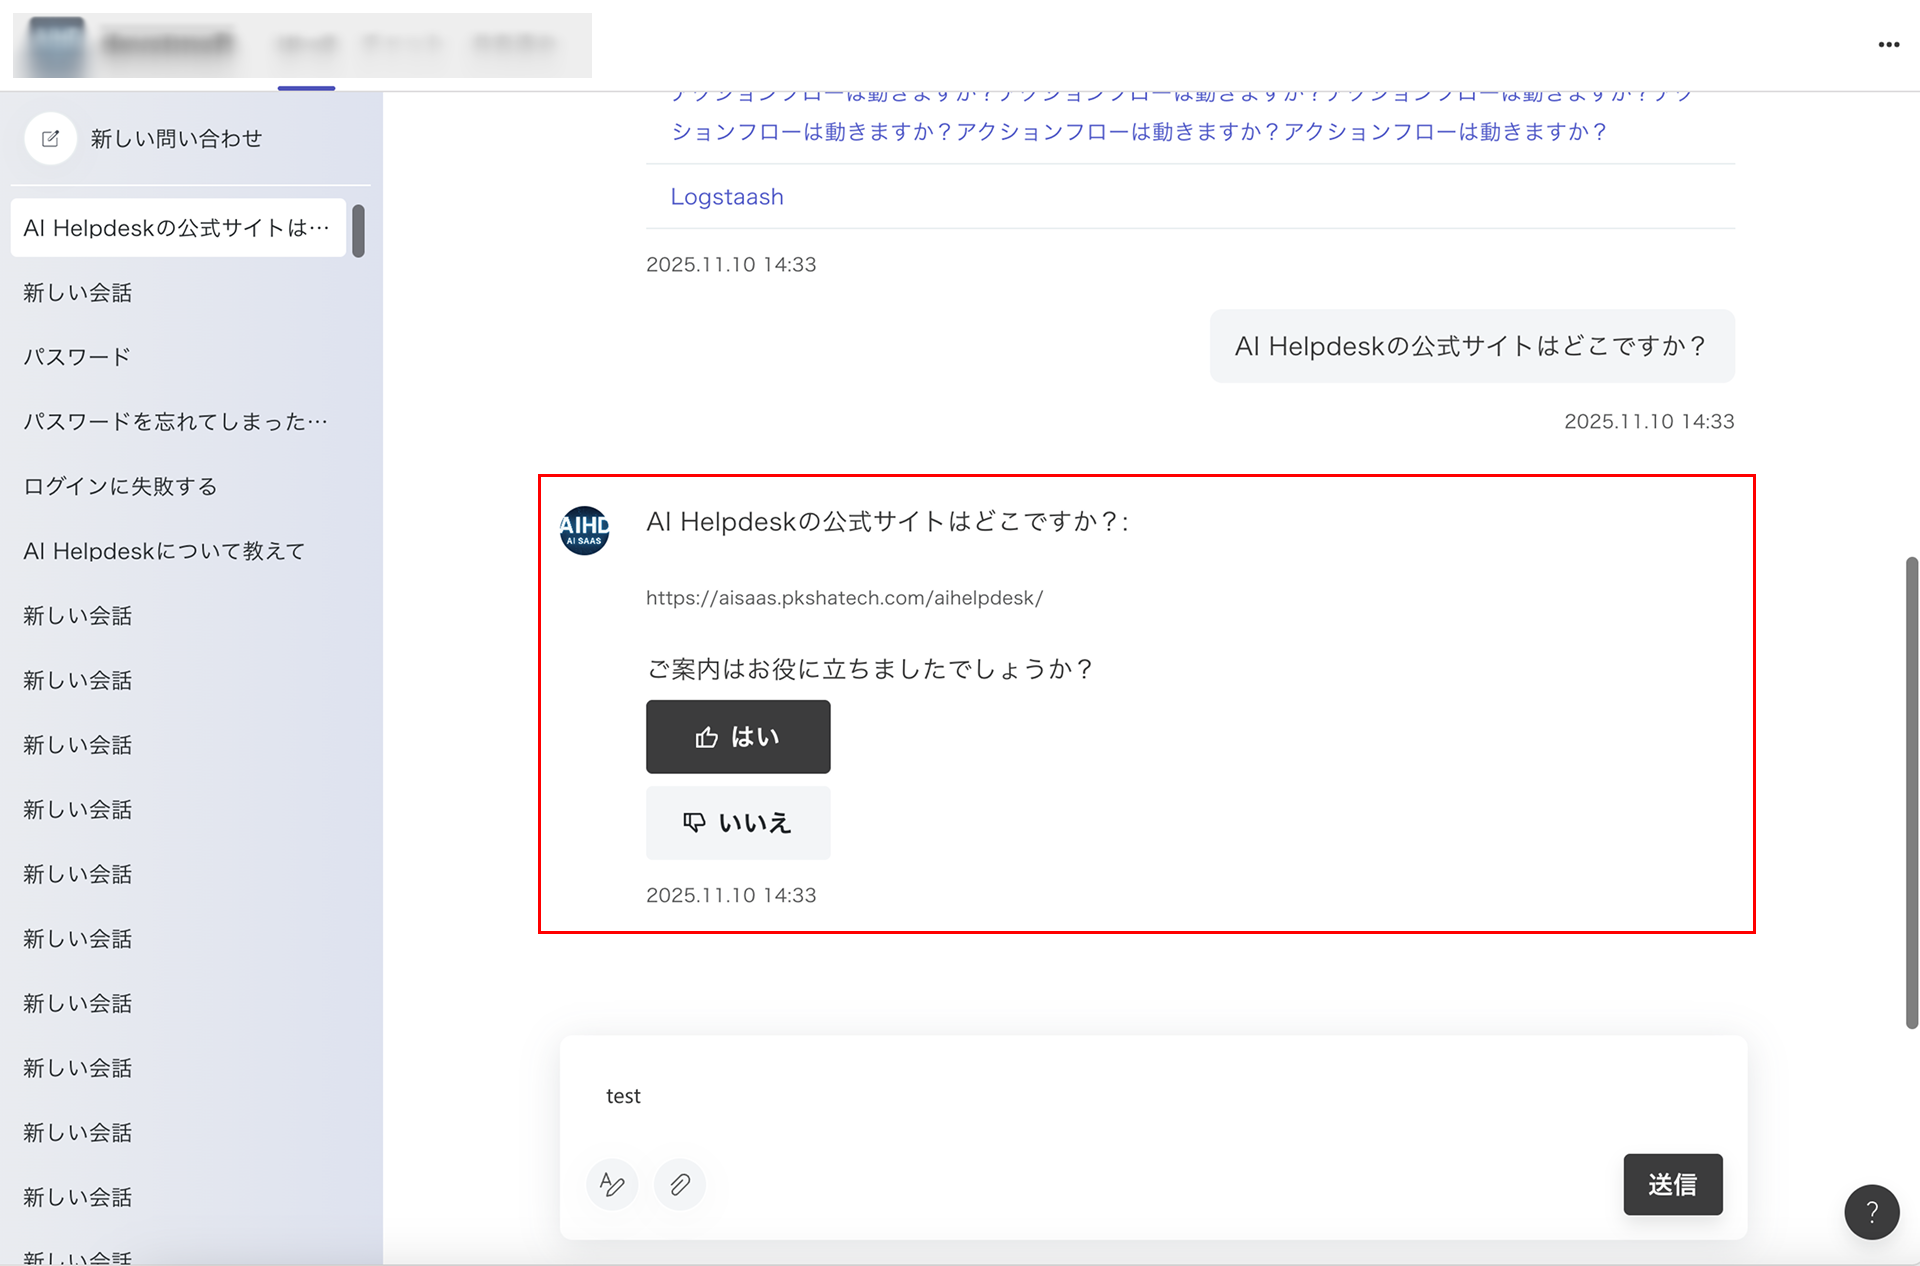Click the new inquiry compose icon

[50, 139]
